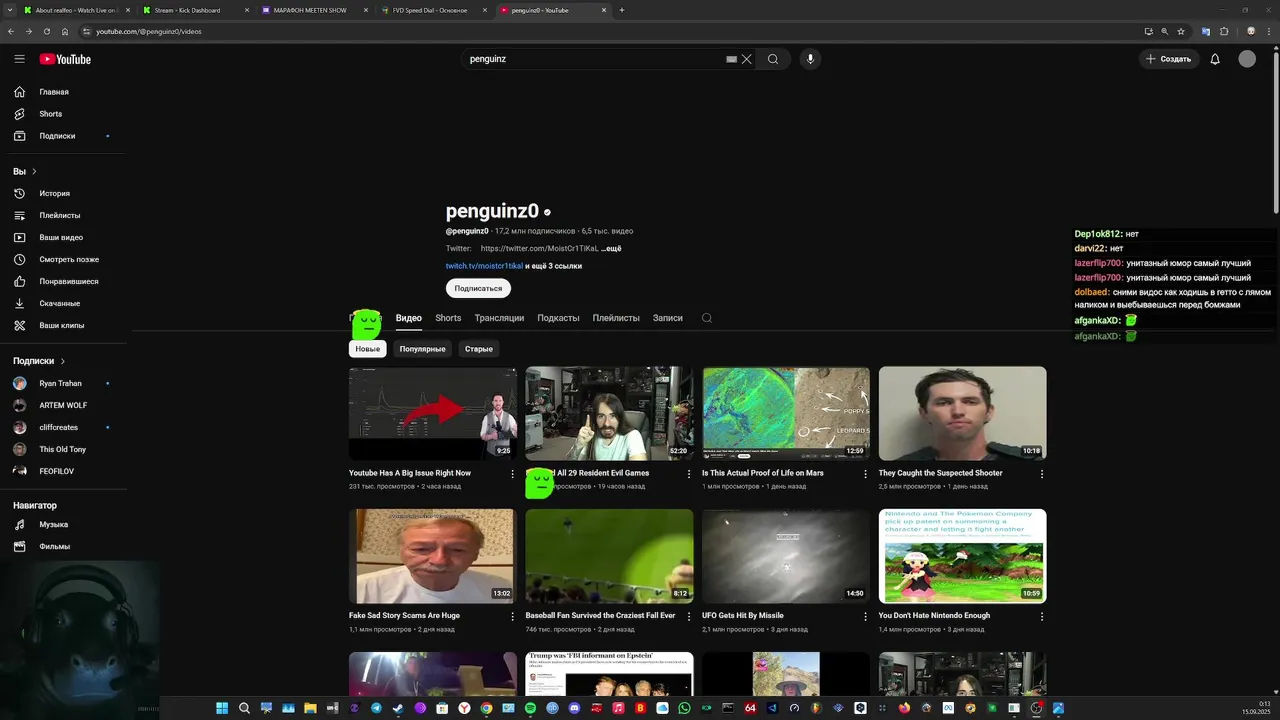
Task: Click the Подписаться button
Action: (x=478, y=288)
